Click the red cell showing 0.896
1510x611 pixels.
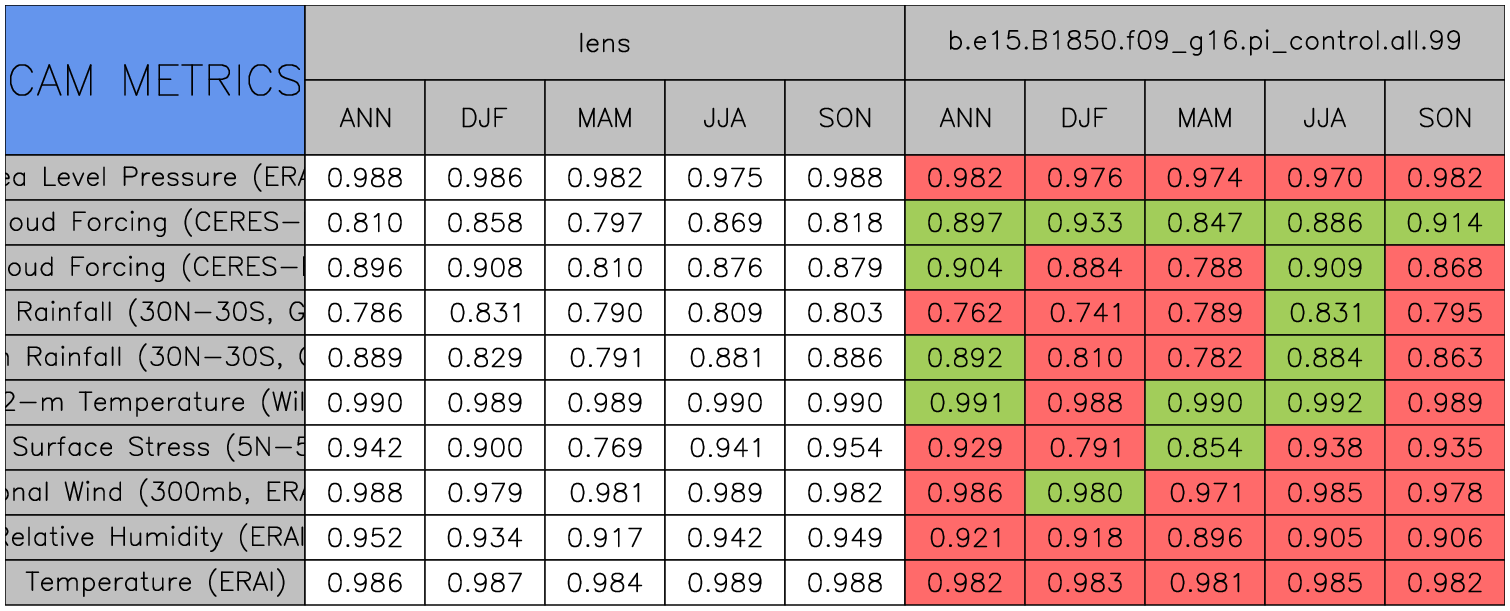pos(1204,538)
